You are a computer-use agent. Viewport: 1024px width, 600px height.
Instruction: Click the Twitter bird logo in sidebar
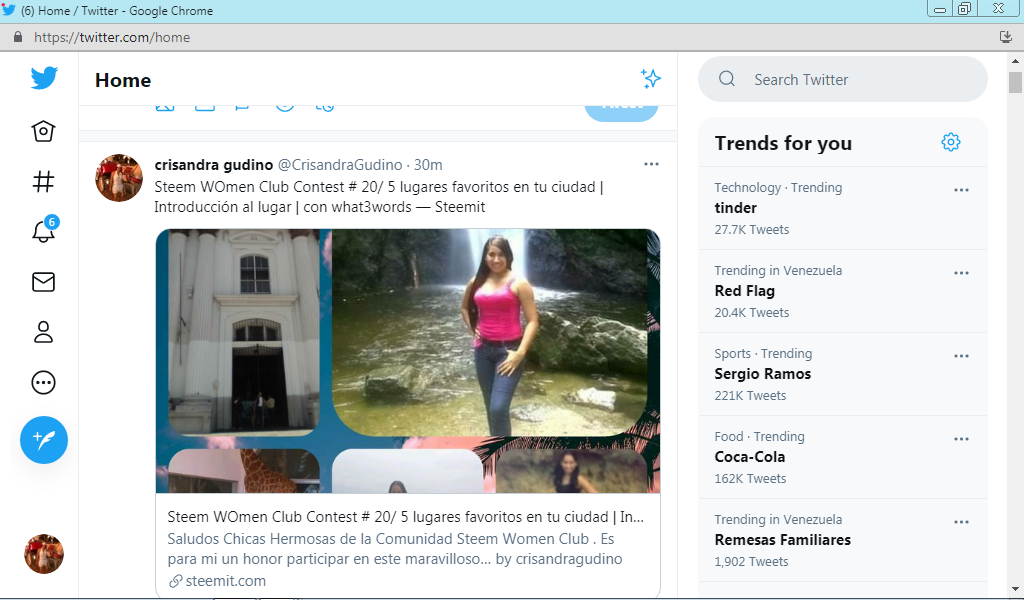[44, 78]
